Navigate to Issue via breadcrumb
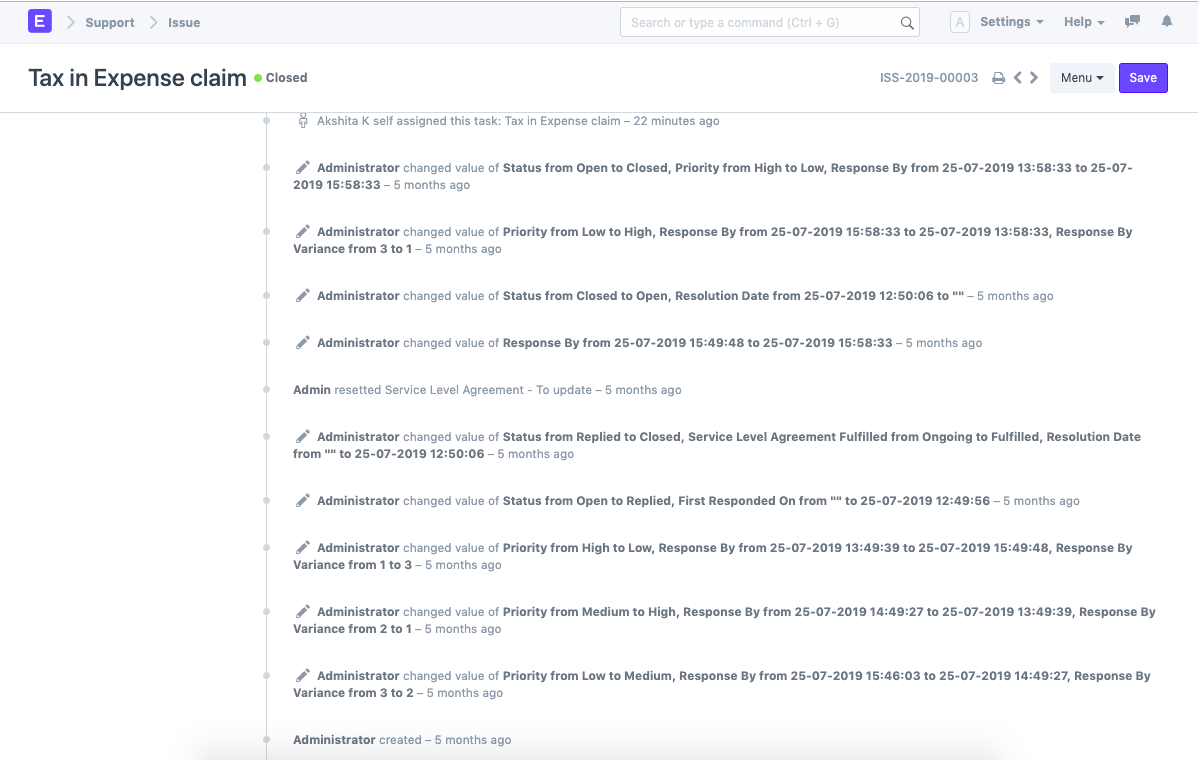The height and width of the screenshot is (760, 1198). [184, 22]
